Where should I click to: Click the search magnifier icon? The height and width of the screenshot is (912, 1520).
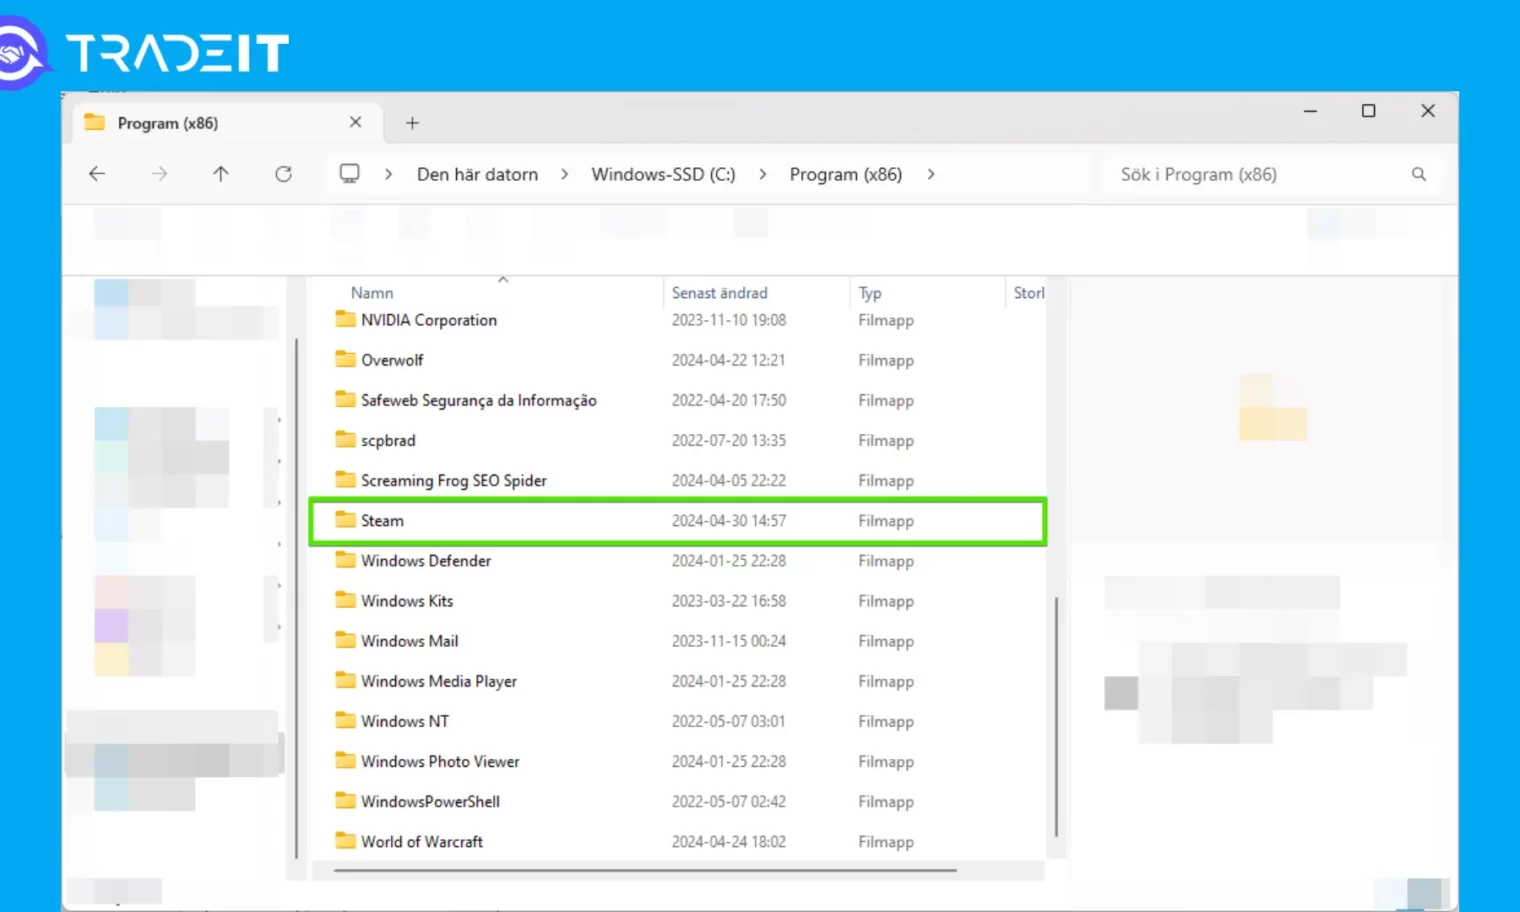pos(1418,174)
